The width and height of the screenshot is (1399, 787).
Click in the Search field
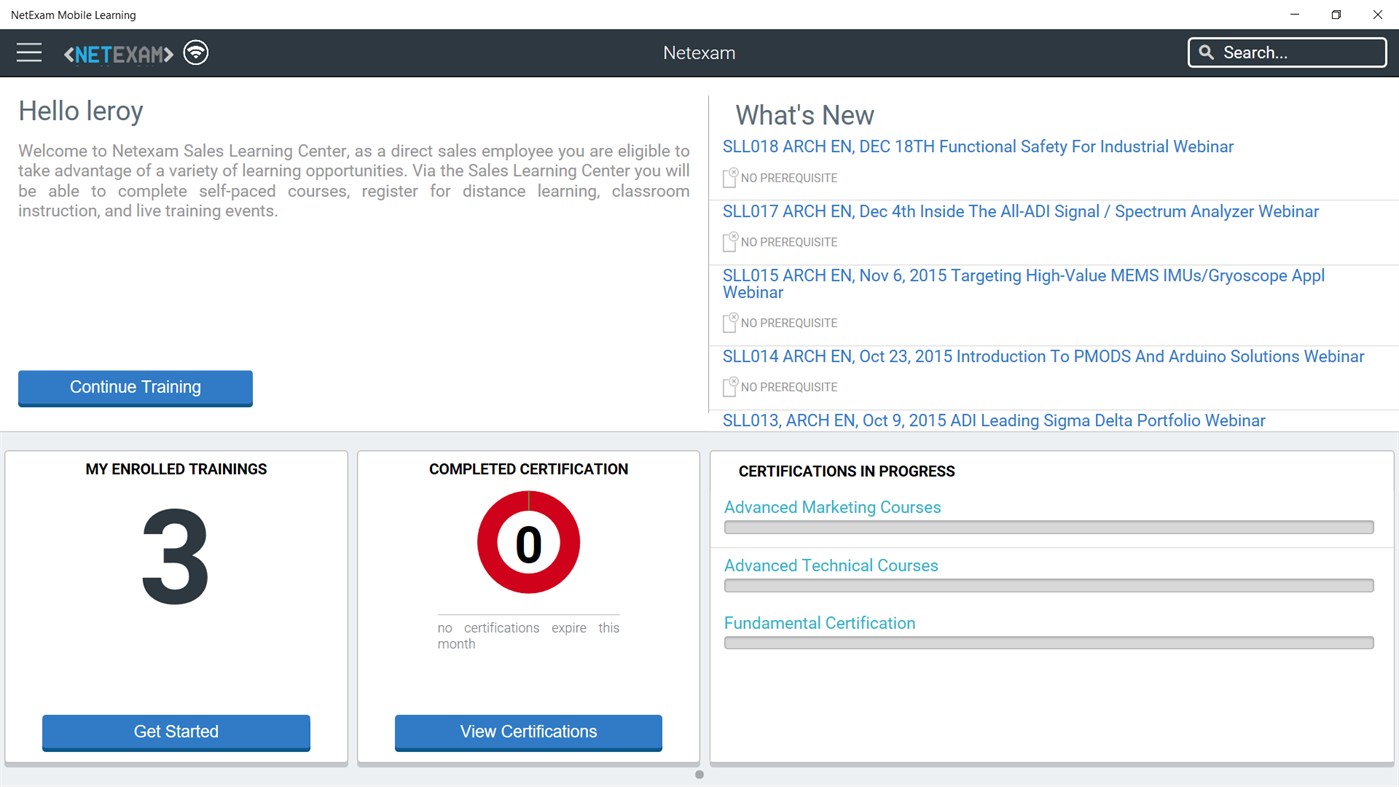pyautogui.click(x=1287, y=53)
